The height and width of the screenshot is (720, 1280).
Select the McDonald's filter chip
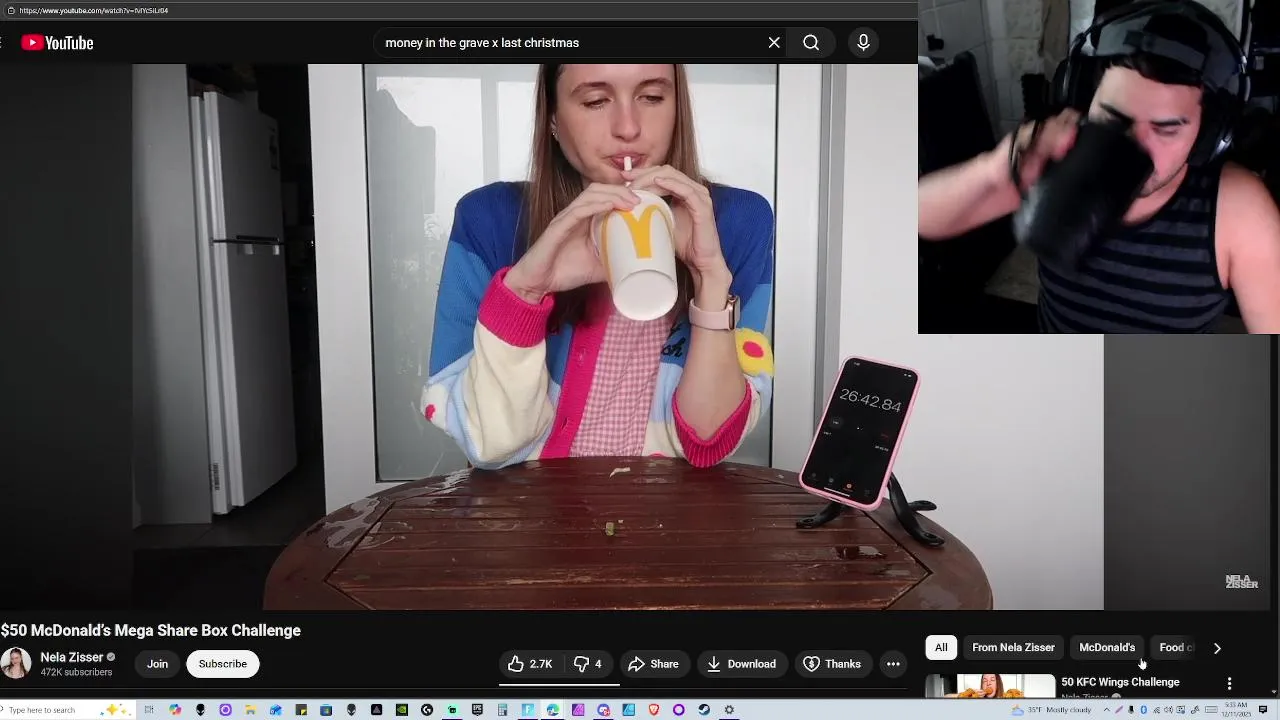1107,648
